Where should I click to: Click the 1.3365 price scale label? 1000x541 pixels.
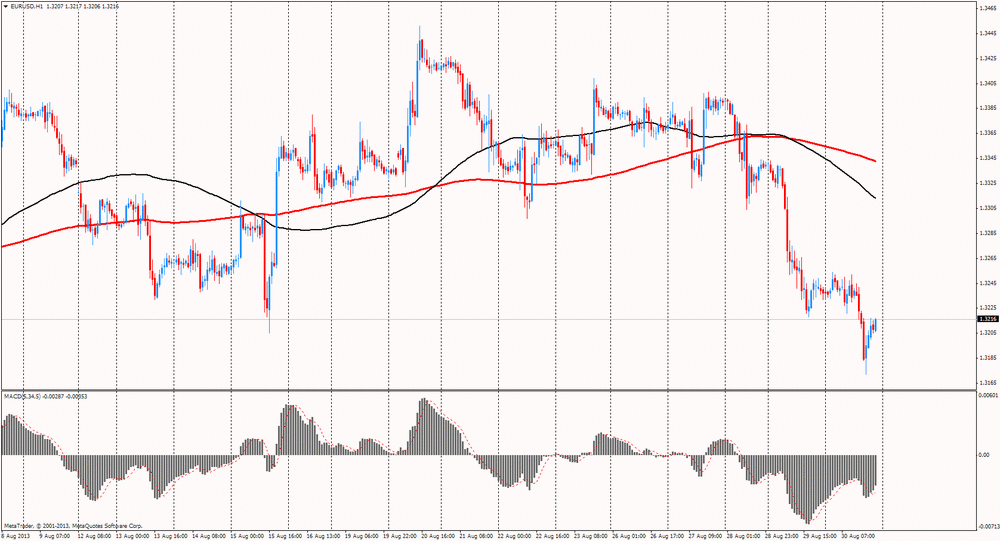pyautogui.click(x=987, y=133)
